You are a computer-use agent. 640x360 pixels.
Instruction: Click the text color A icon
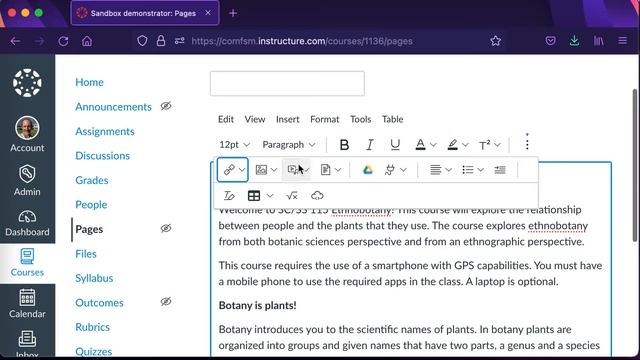pyautogui.click(x=420, y=144)
